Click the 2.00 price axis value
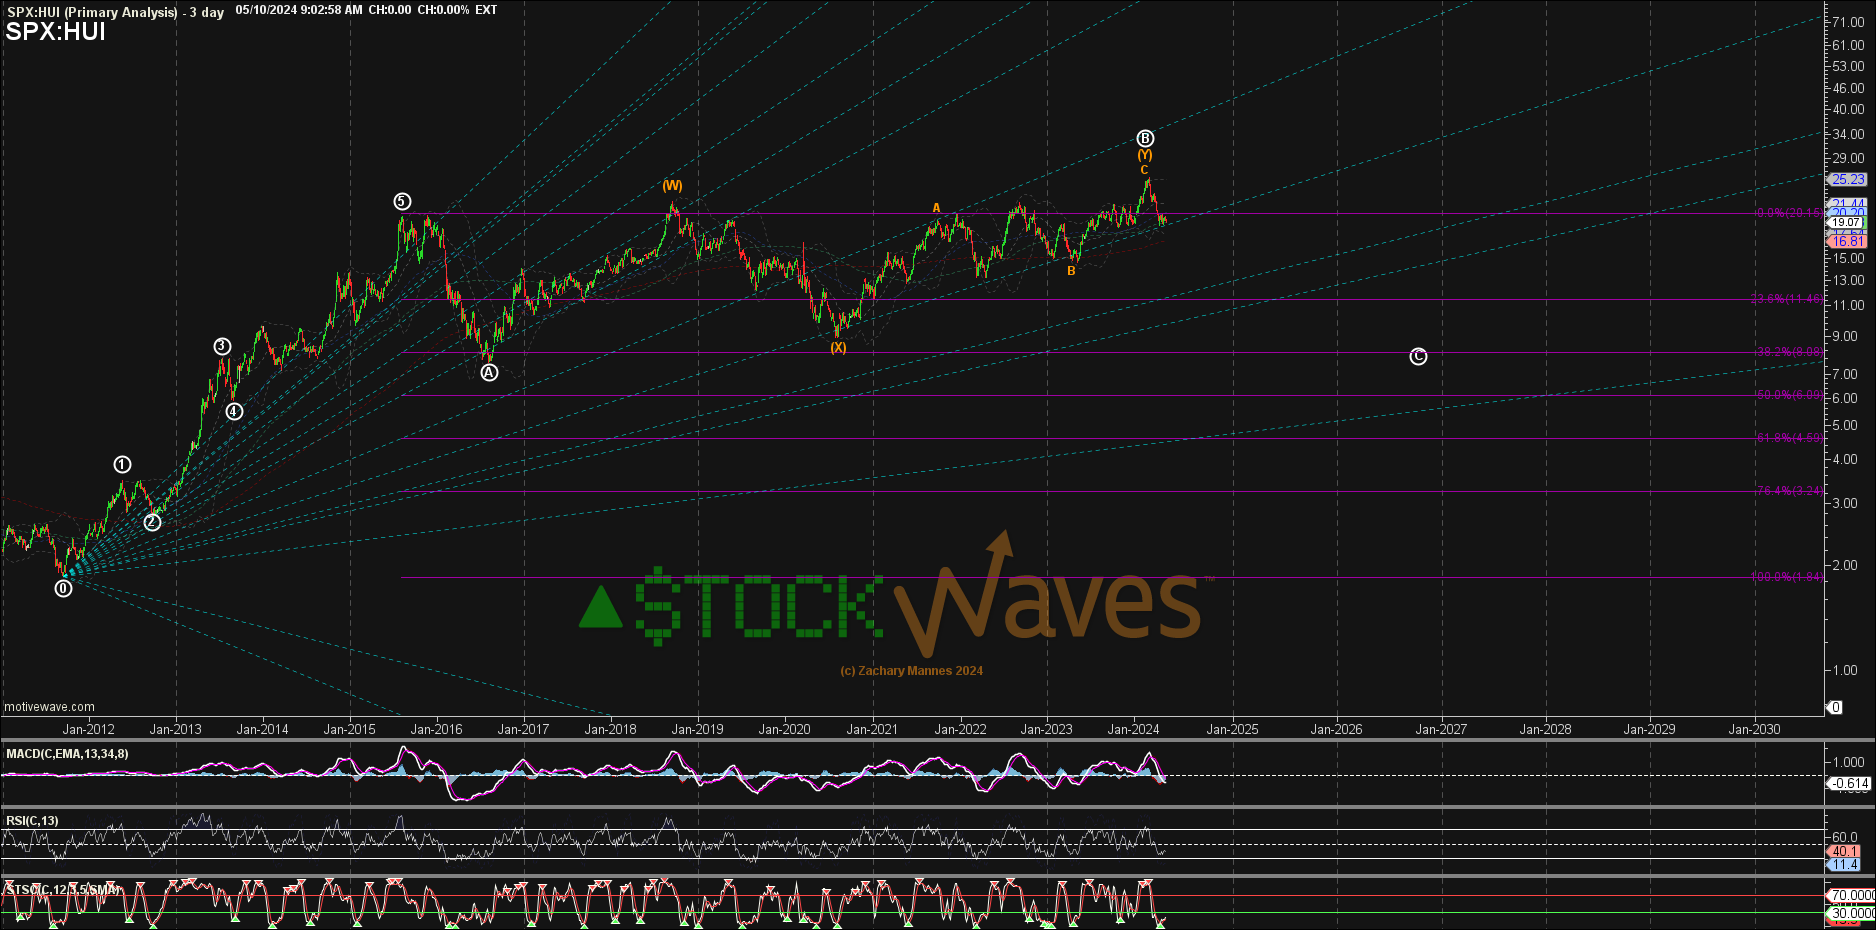 tap(1845, 565)
